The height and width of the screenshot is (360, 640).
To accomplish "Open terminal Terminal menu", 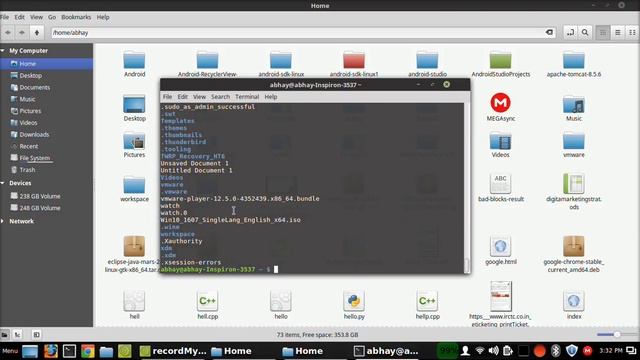I will (247, 97).
